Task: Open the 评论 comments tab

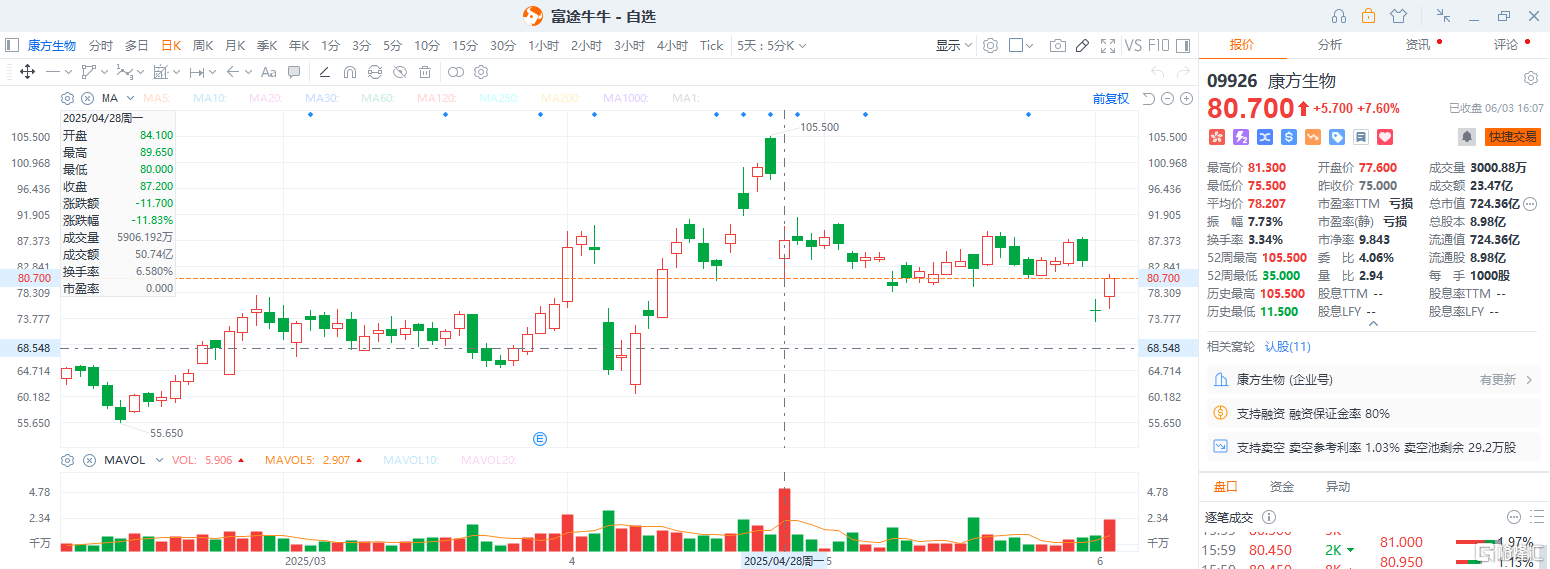Action: (x=1506, y=45)
